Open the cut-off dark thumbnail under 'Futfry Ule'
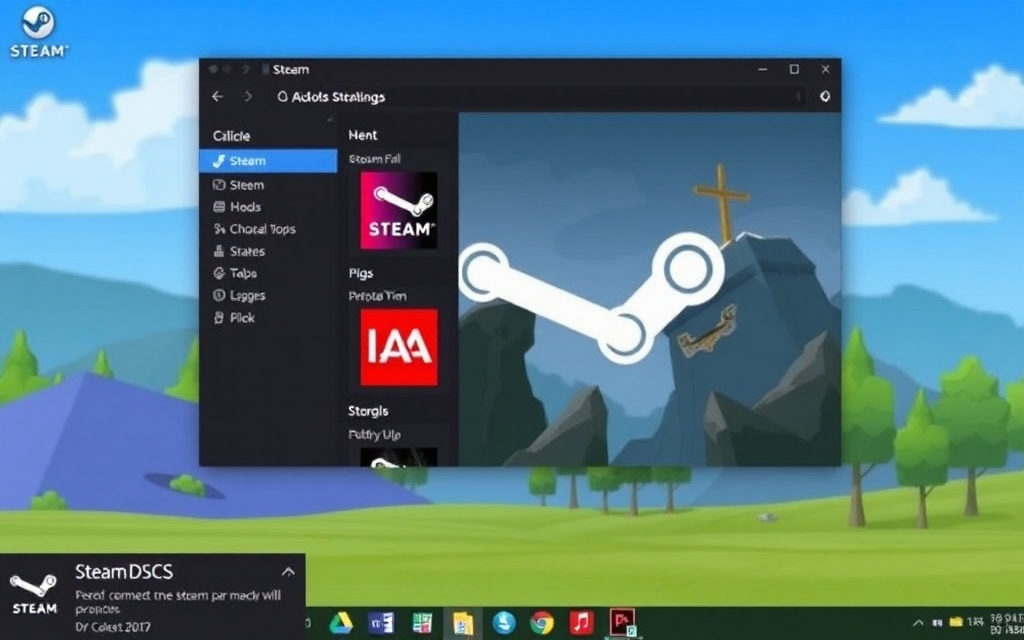Image resolution: width=1024 pixels, height=640 pixels. tap(399, 456)
